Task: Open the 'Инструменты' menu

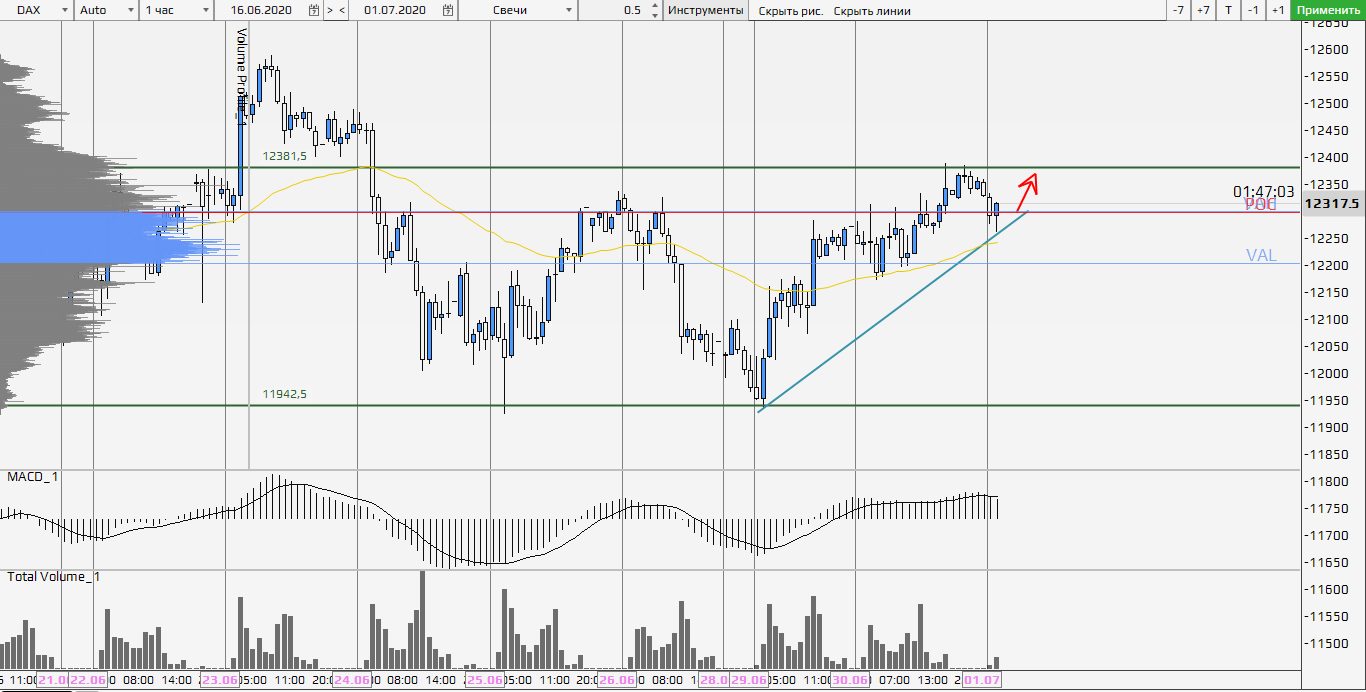Action: 705,10
